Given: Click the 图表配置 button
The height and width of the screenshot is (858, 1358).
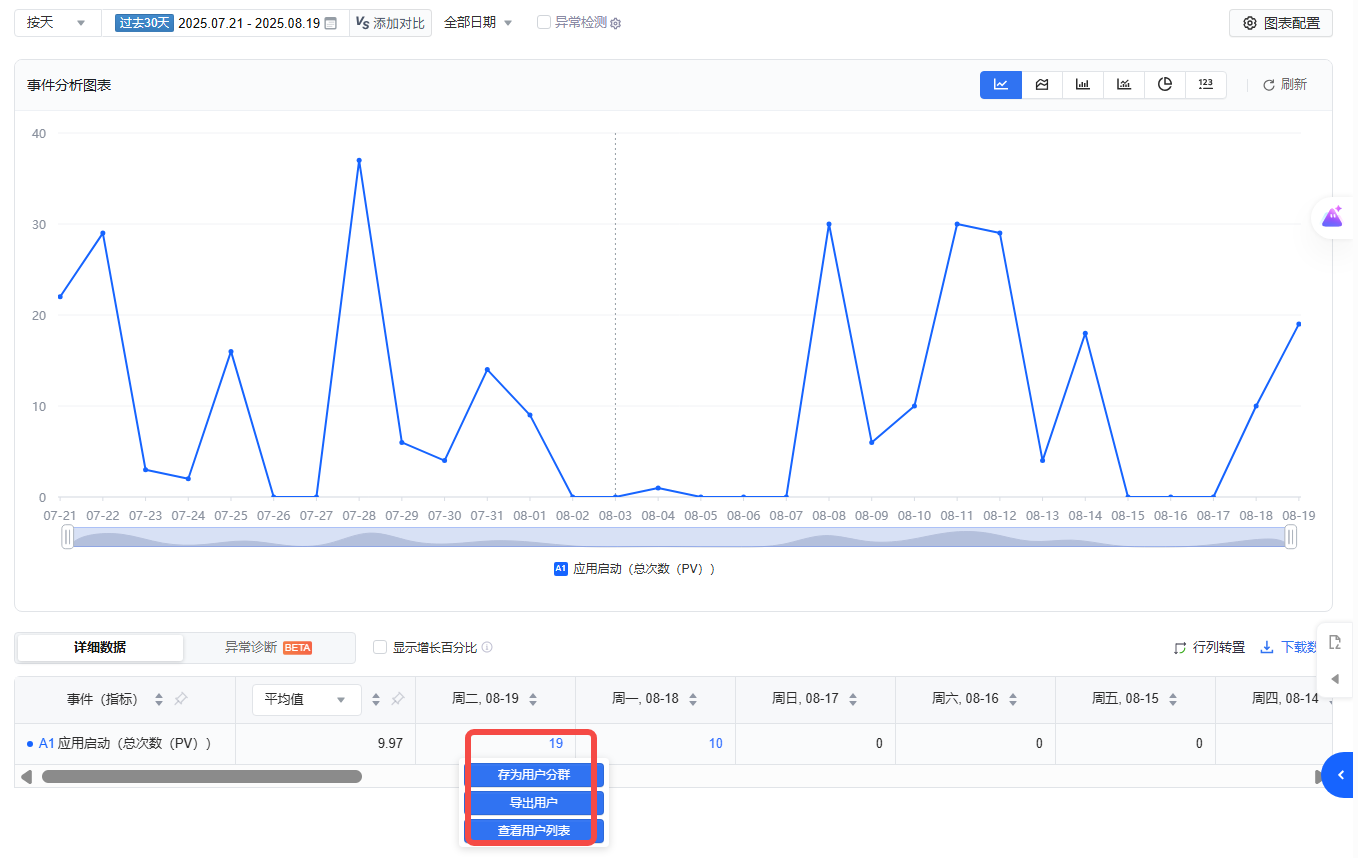Looking at the screenshot, I should coord(1281,23).
